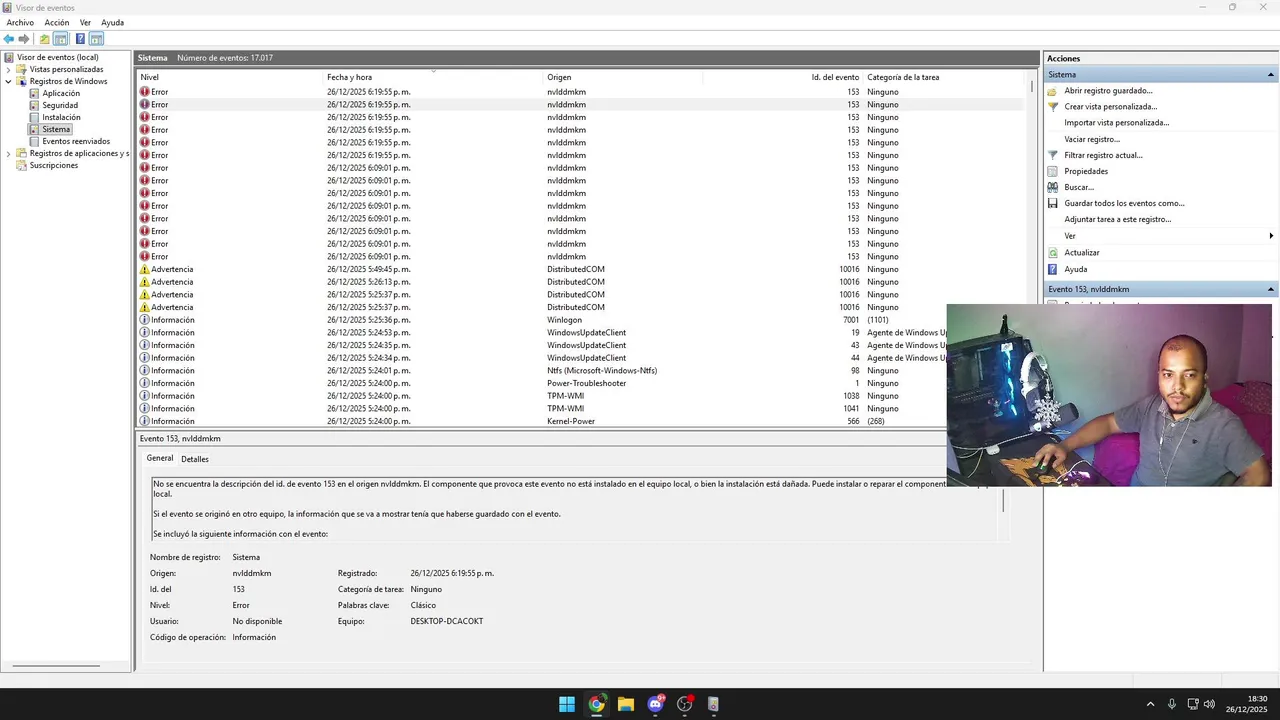Expand the Vistas personalizadas tree node
The height and width of the screenshot is (720, 1280).
(9, 70)
